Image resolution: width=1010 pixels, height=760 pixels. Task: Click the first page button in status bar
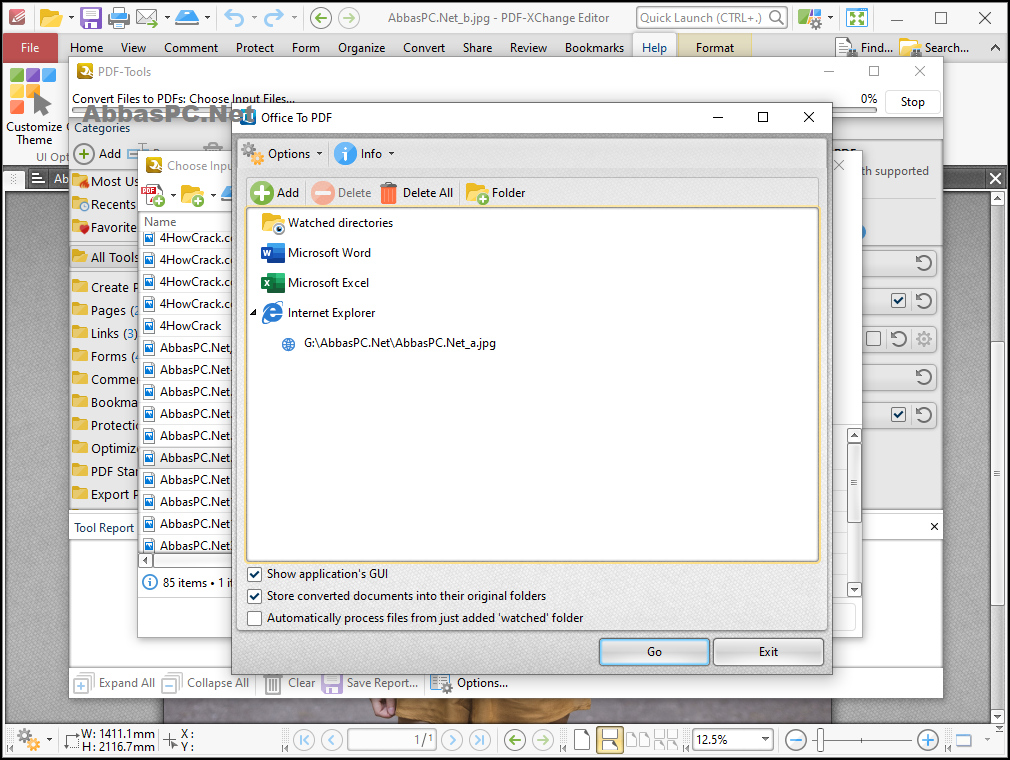[x=304, y=740]
